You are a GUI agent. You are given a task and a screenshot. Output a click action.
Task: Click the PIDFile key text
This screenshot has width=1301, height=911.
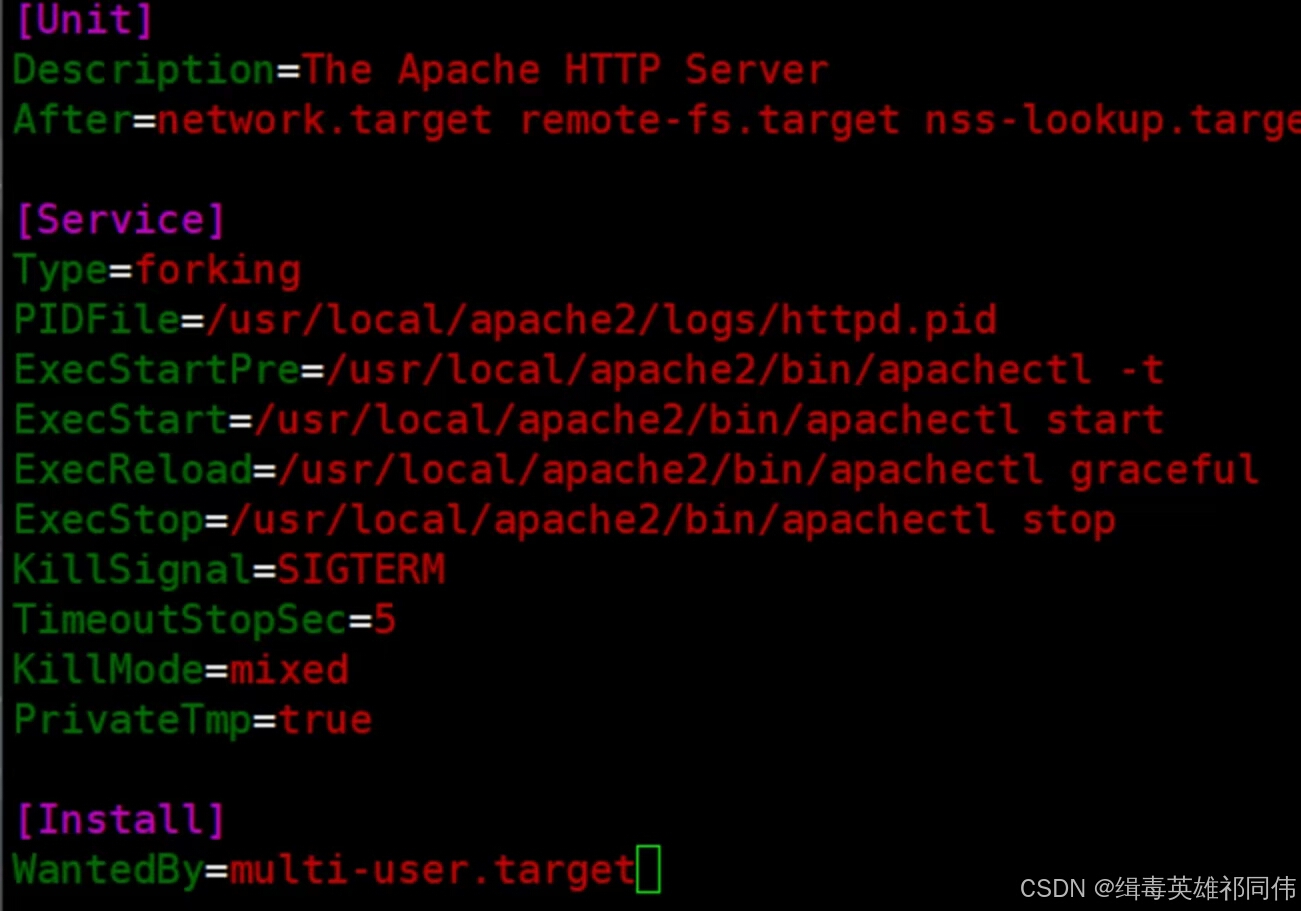click(96, 320)
